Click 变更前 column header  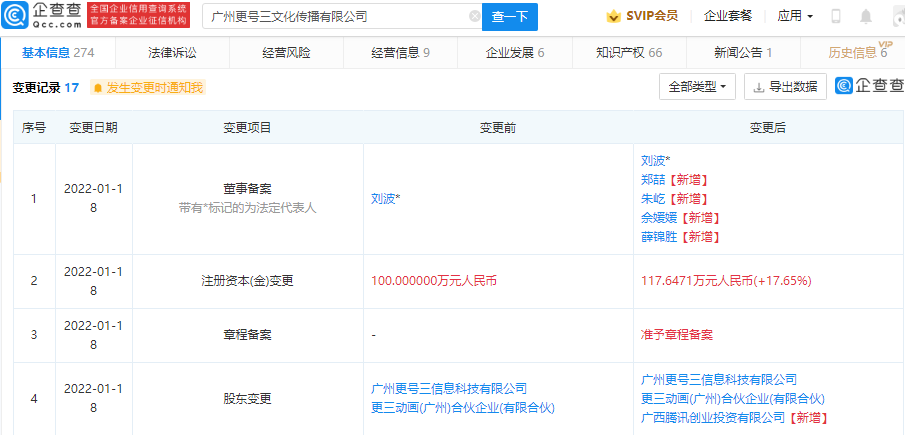498,128
